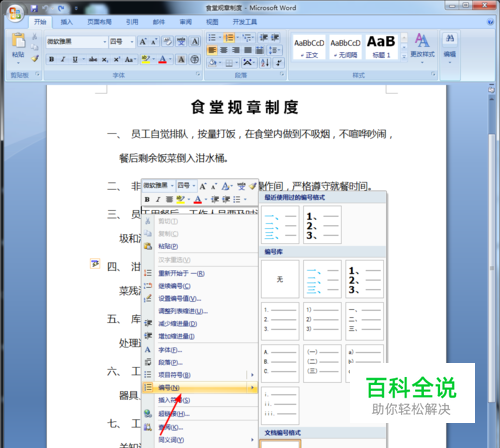Image resolution: width=500 pixels, height=448 pixels.
Task: Click the red Font Color button in ribbon
Action: tap(163, 59)
